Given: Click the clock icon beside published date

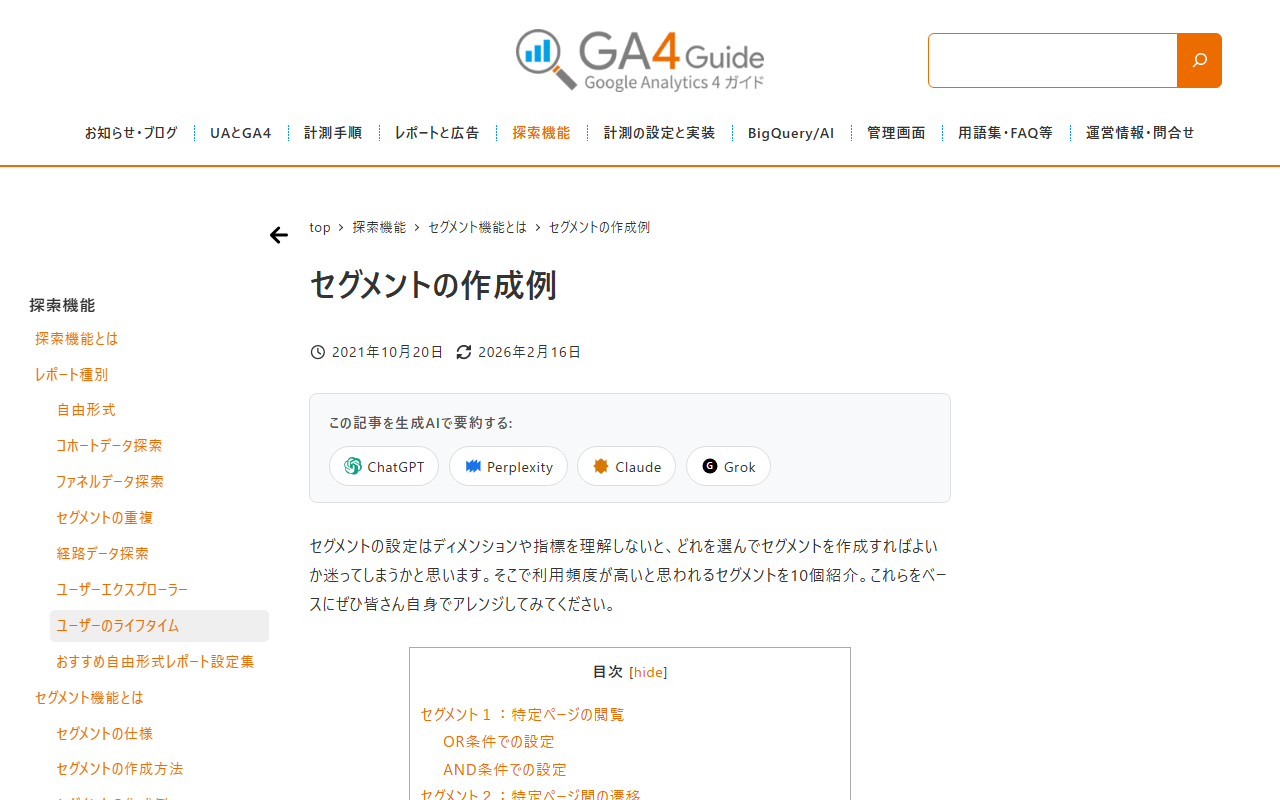Looking at the screenshot, I should 318,352.
